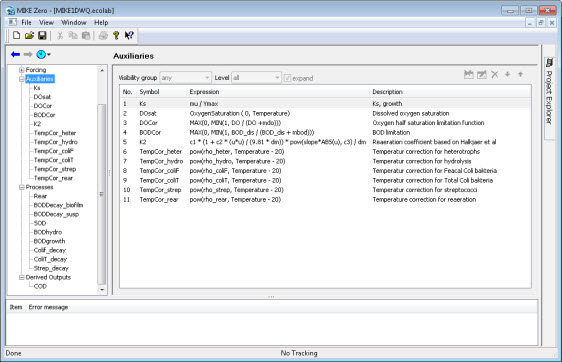Image resolution: width=562 pixels, height=362 pixels.
Task: Click the Error message column header
Action: pos(48,307)
